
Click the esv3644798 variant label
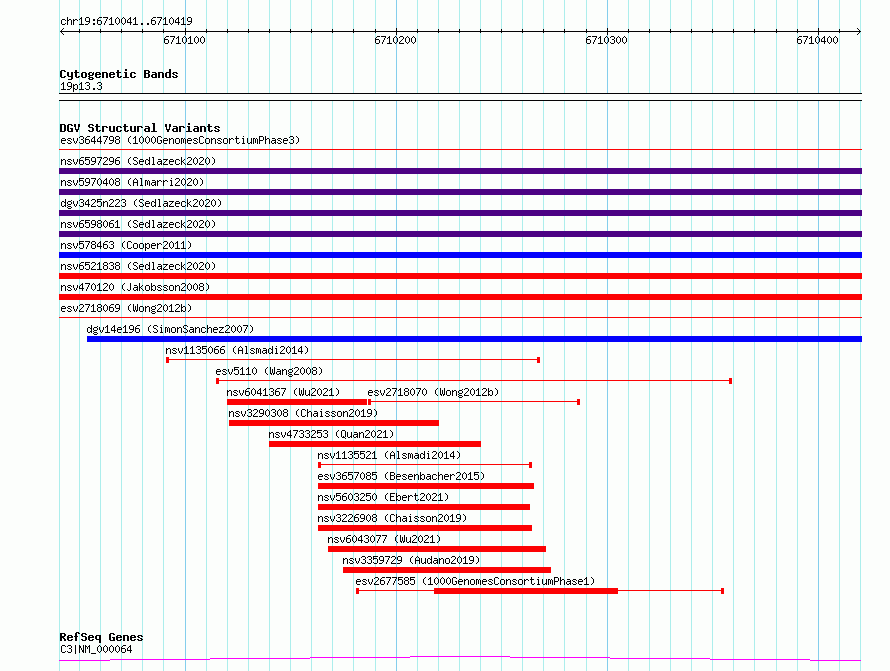tap(180, 140)
